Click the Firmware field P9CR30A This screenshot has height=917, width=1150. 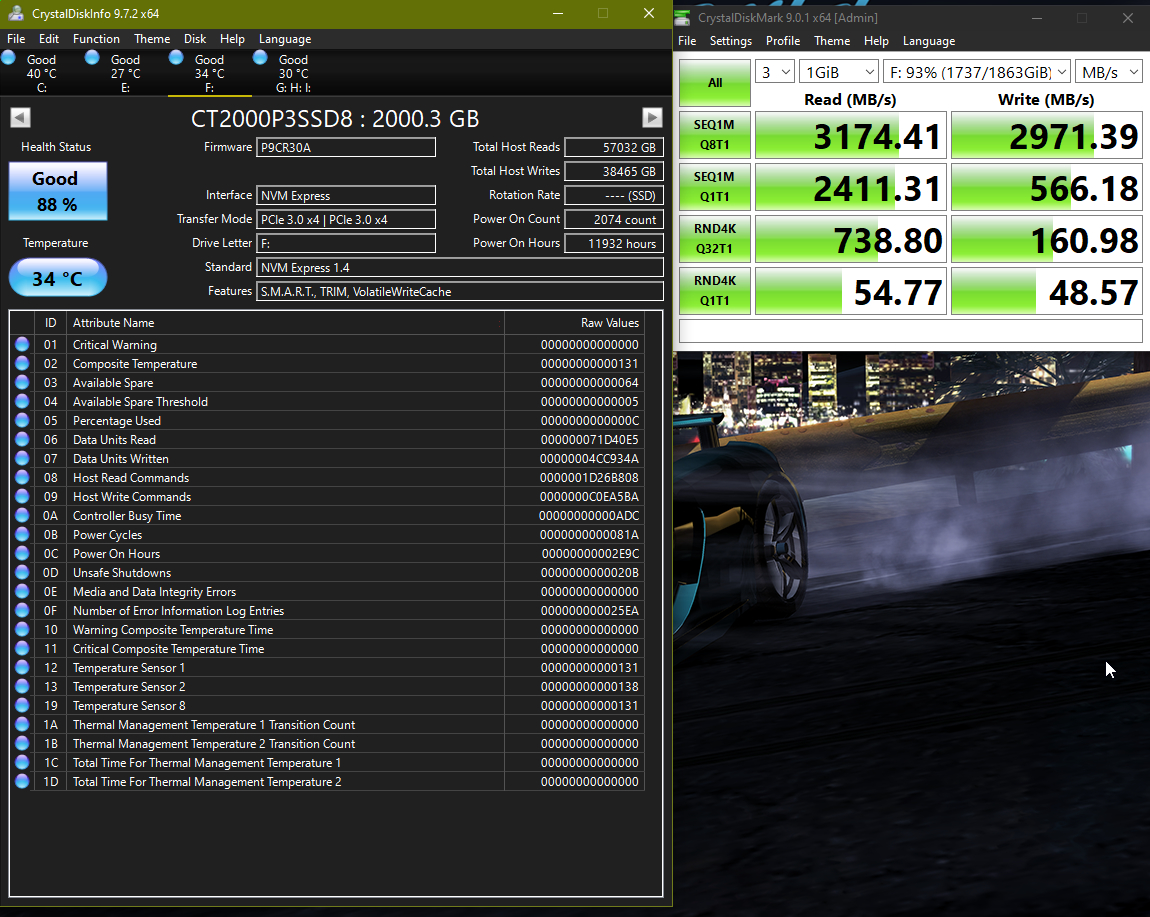click(345, 147)
